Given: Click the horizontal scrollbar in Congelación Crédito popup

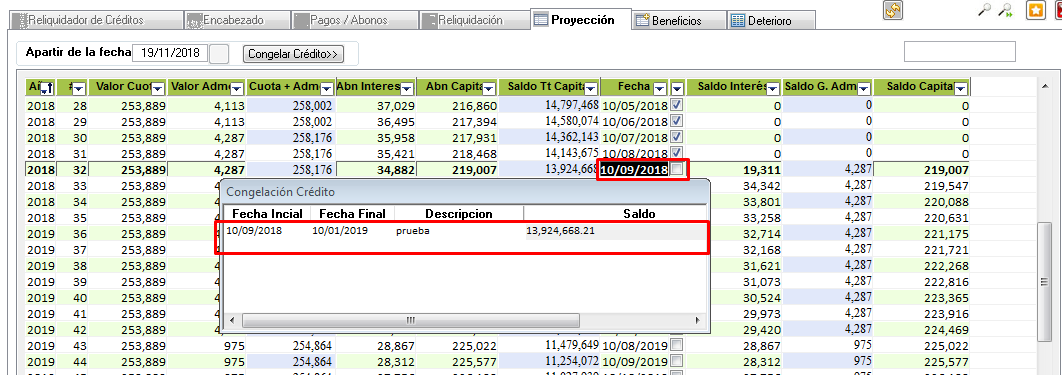Looking at the screenshot, I should [x=464, y=319].
